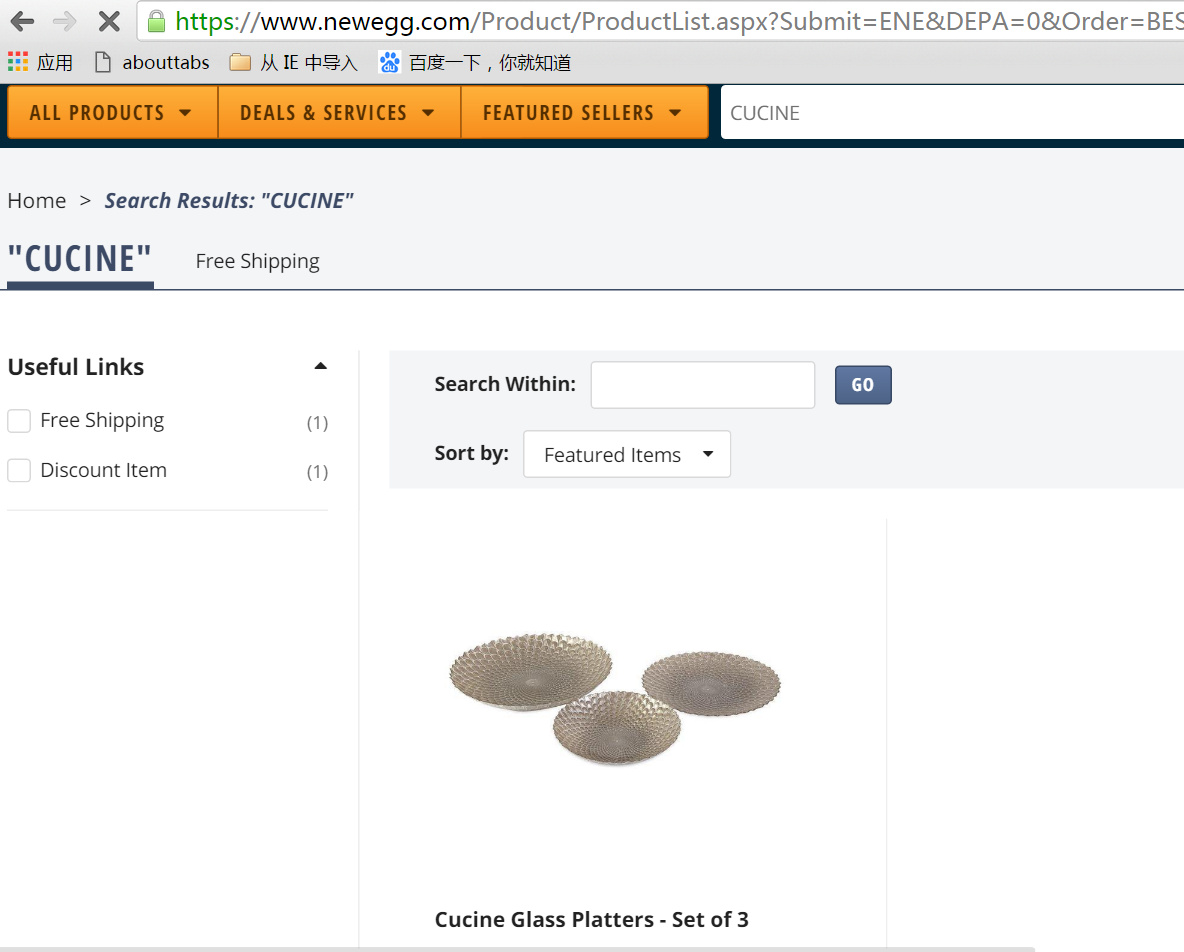Go back using the browser back arrow
Image resolution: width=1184 pixels, height=952 pixels.
coord(23,21)
